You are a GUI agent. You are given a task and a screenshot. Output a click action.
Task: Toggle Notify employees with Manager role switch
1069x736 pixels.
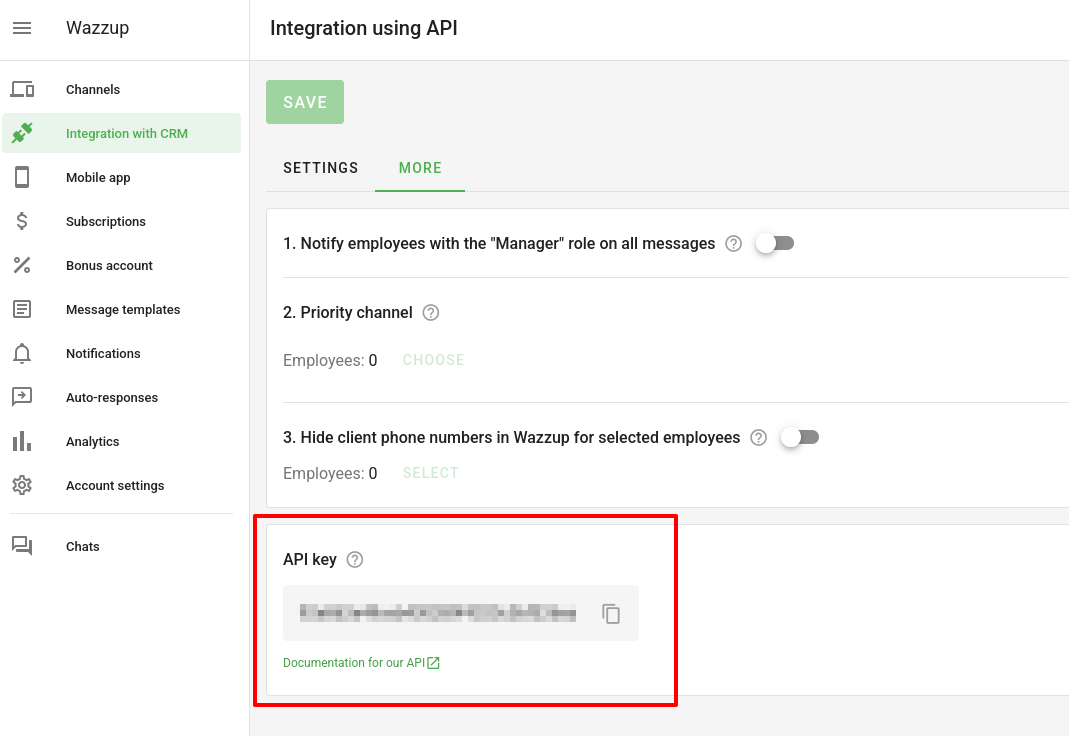(774, 243)
